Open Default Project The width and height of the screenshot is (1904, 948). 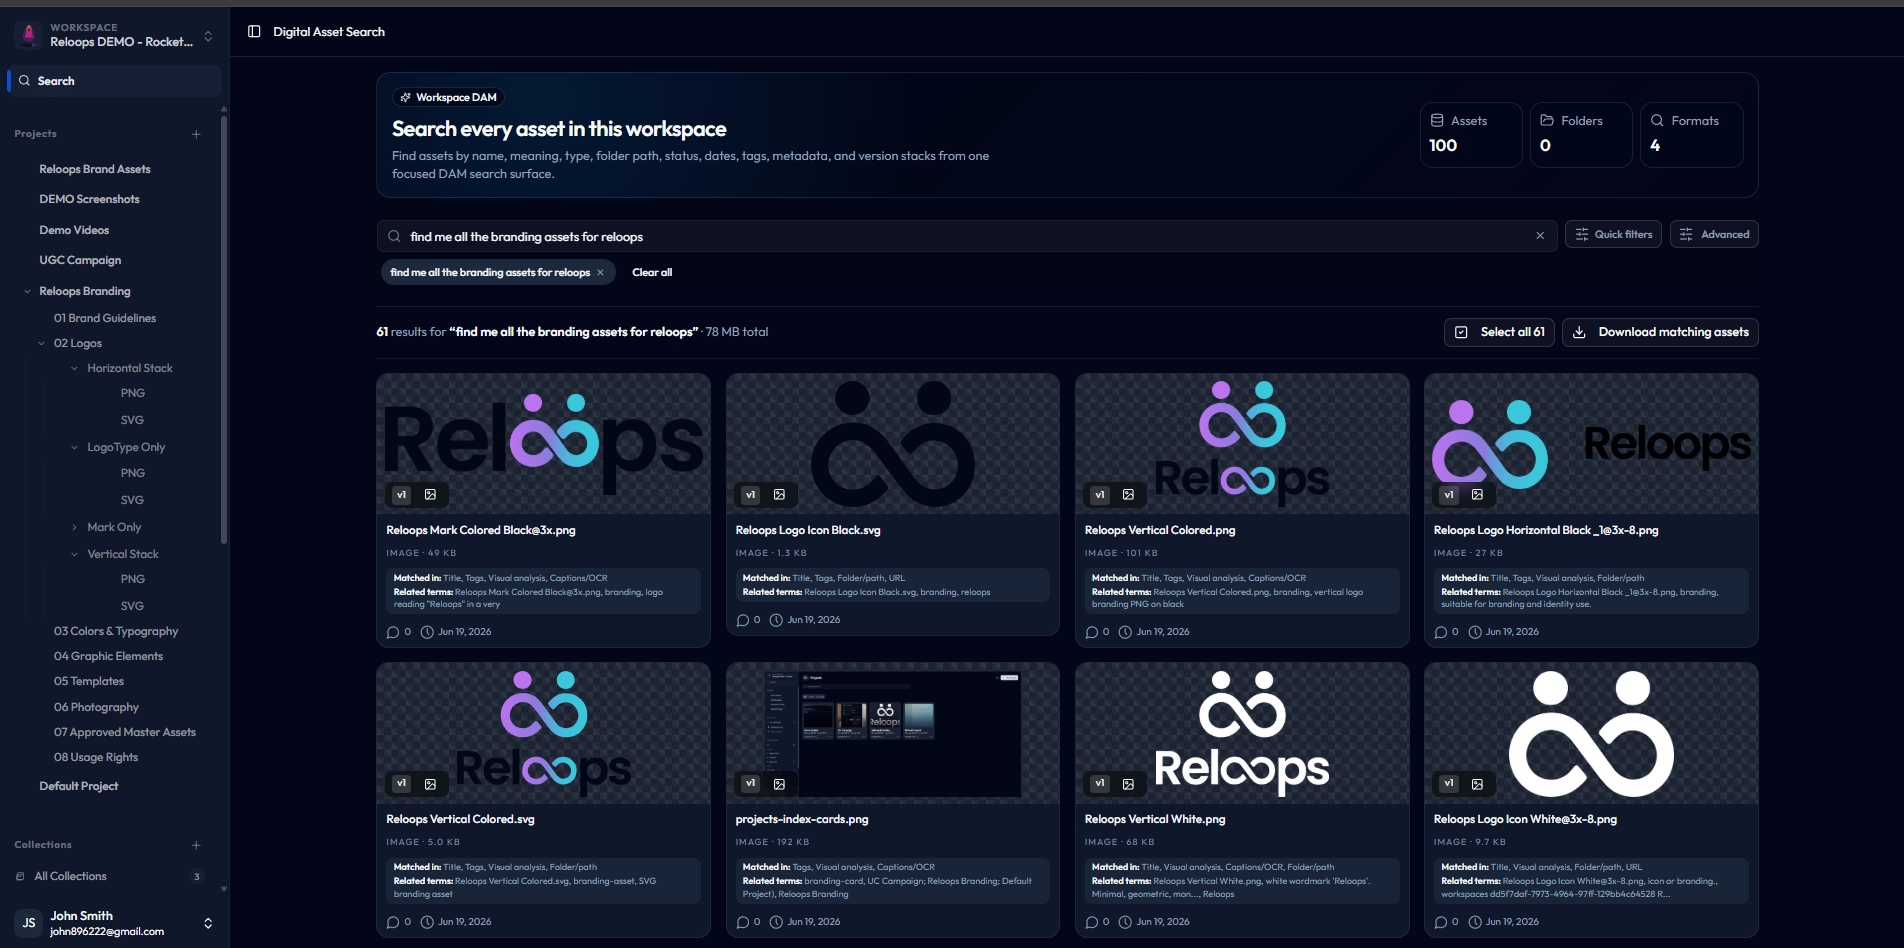coord(78,786)
